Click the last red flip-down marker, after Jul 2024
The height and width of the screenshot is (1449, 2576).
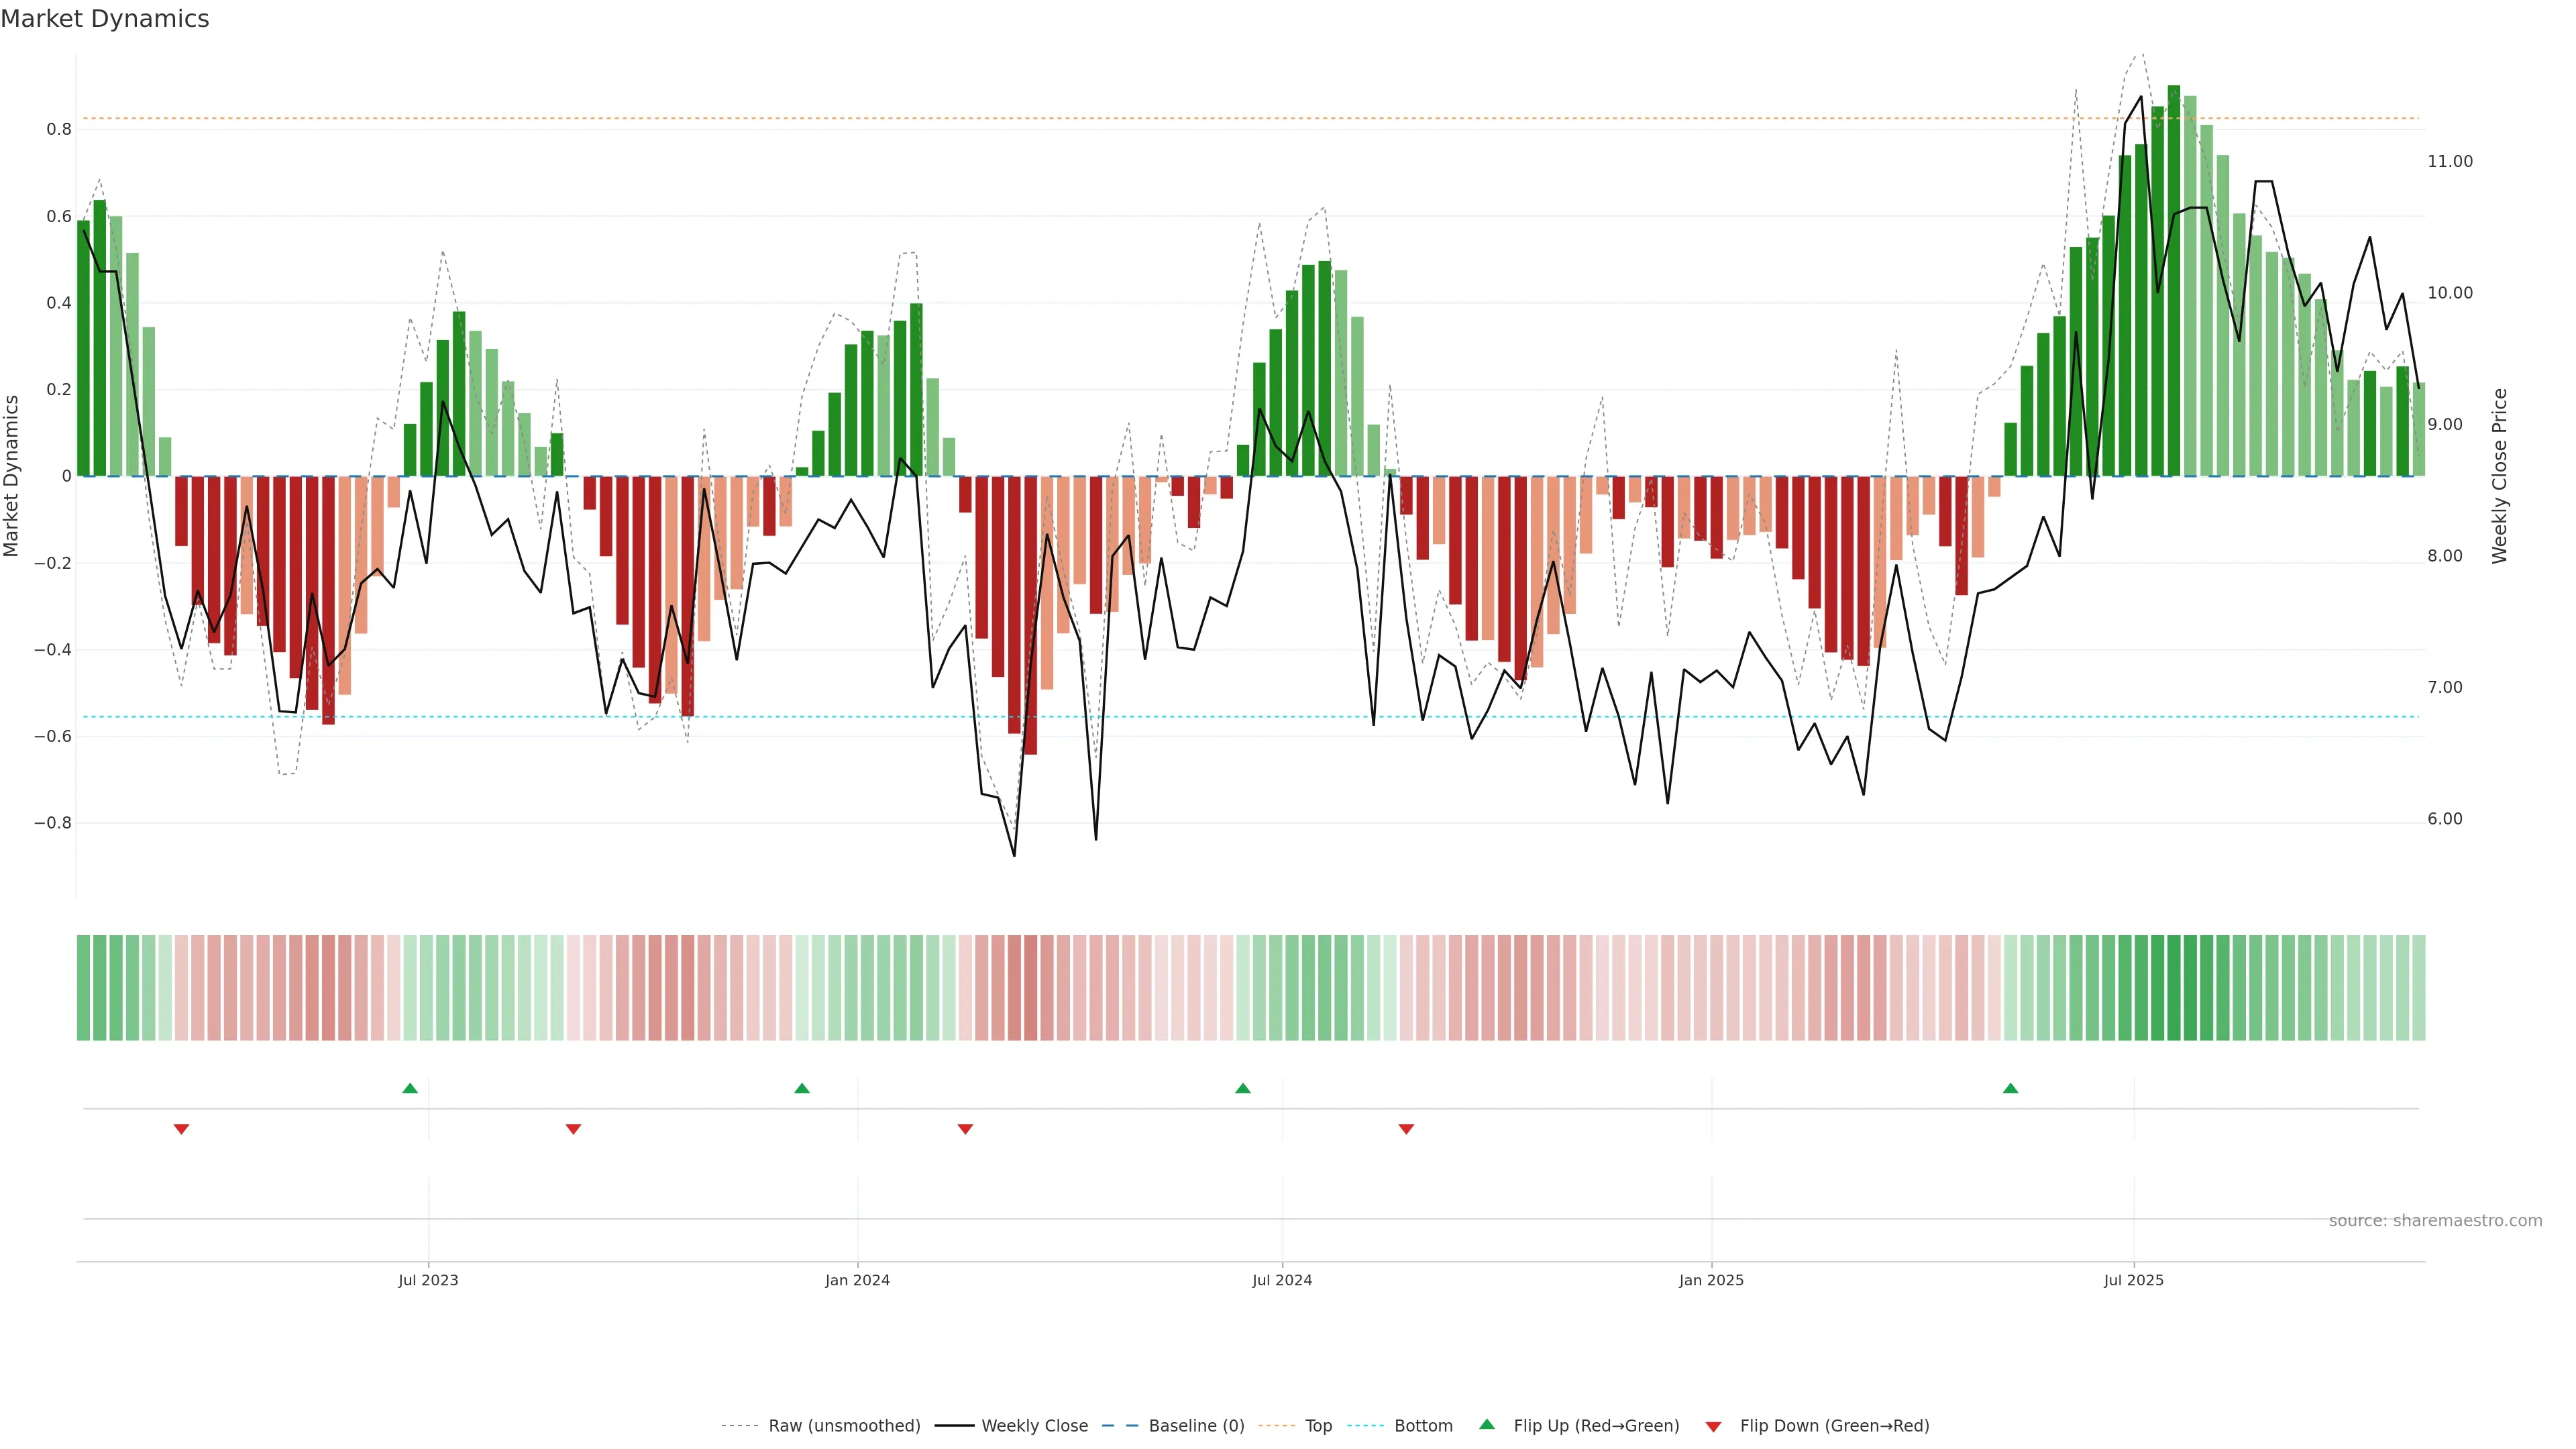(x=1405, y=1129)
